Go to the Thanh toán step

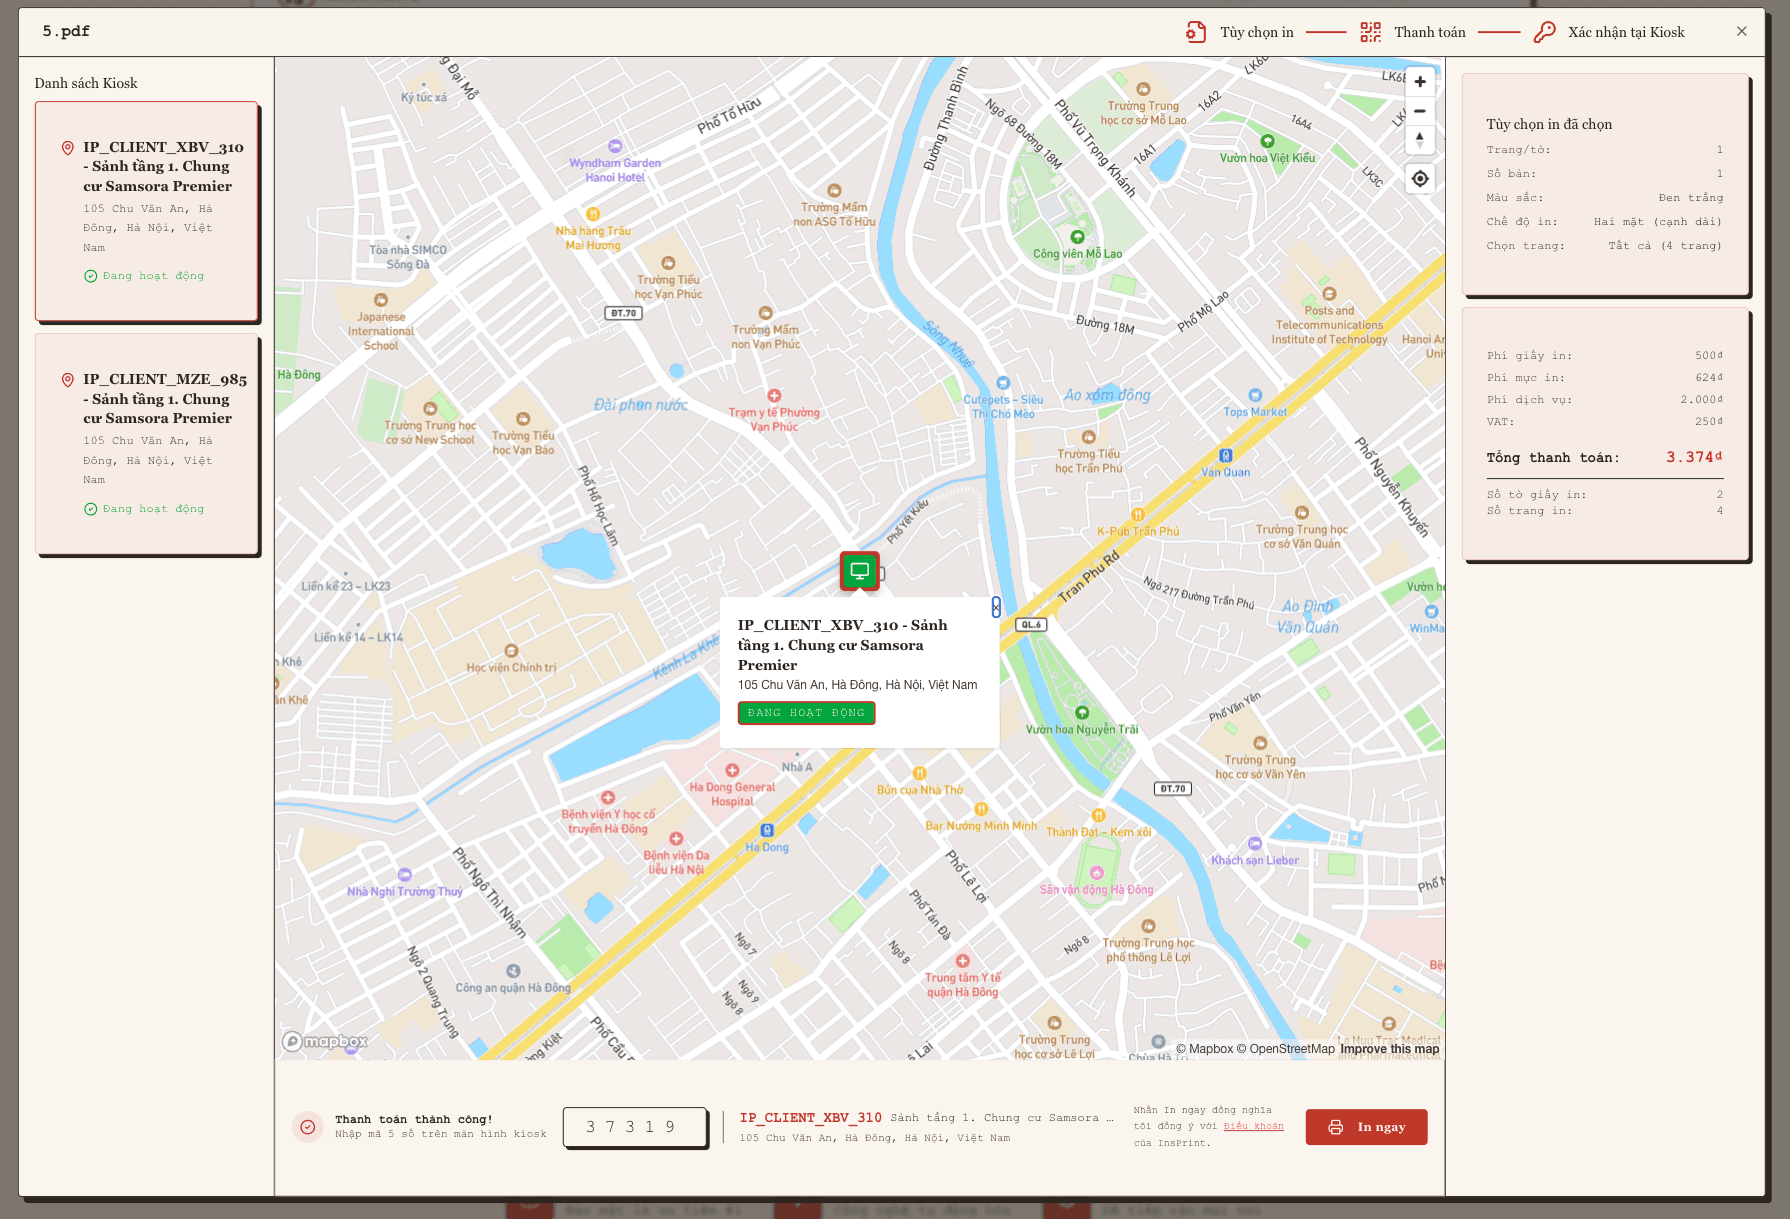(1430, 32)
